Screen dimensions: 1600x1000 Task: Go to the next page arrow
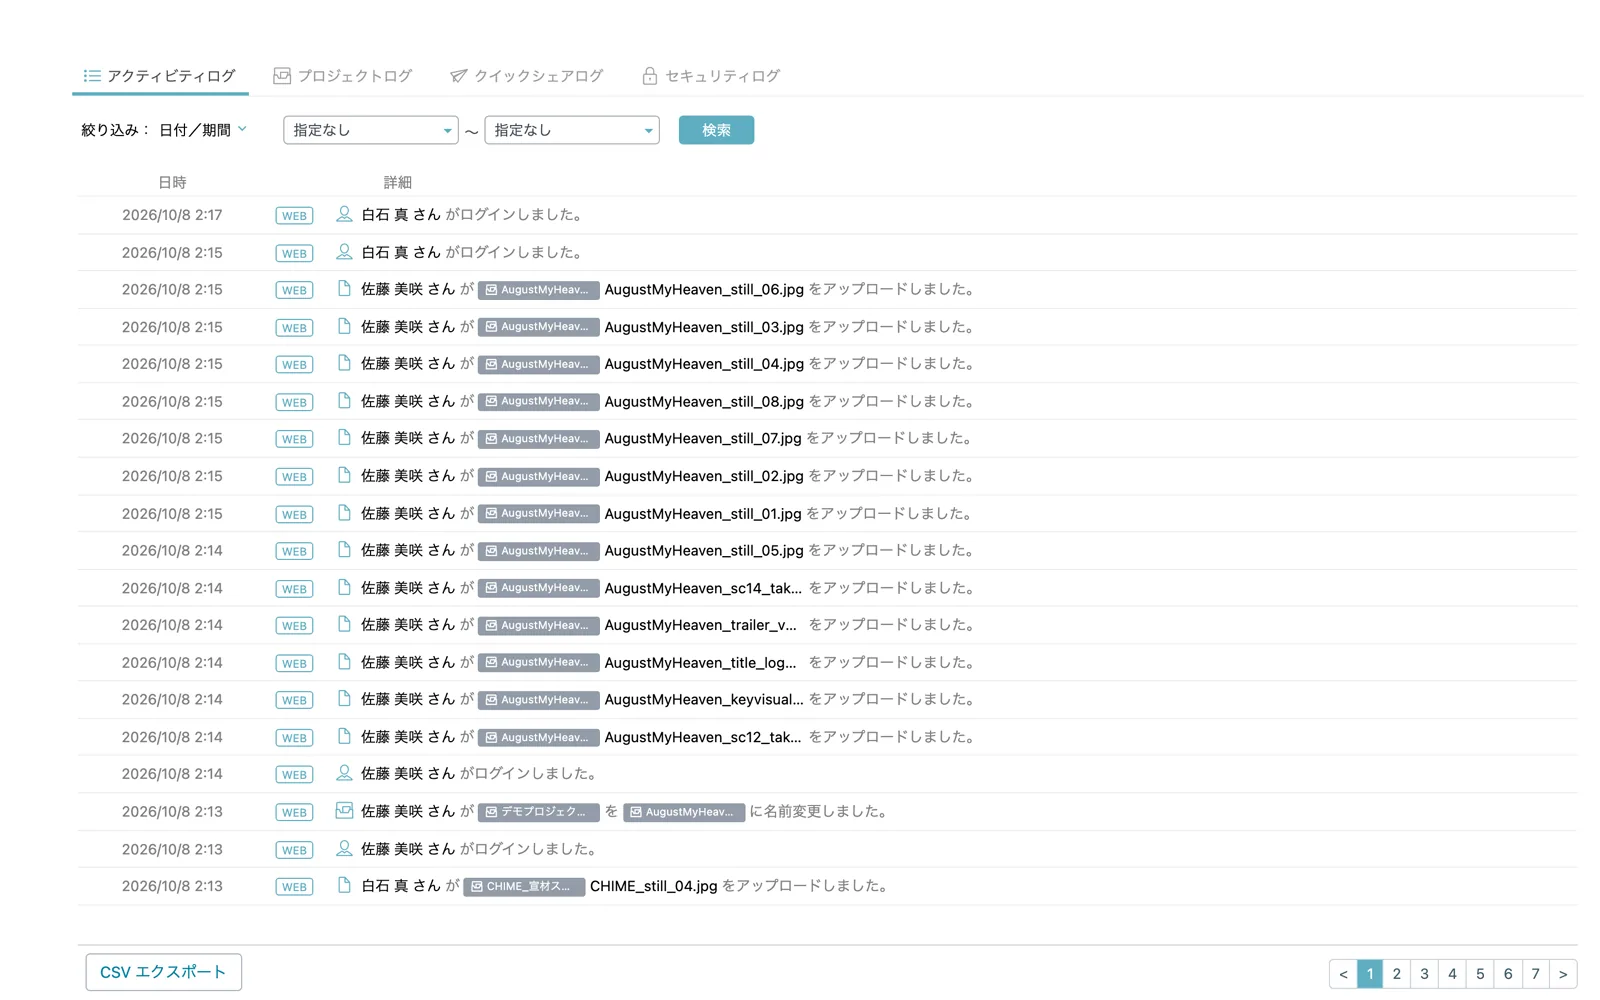click(1563, 974)
